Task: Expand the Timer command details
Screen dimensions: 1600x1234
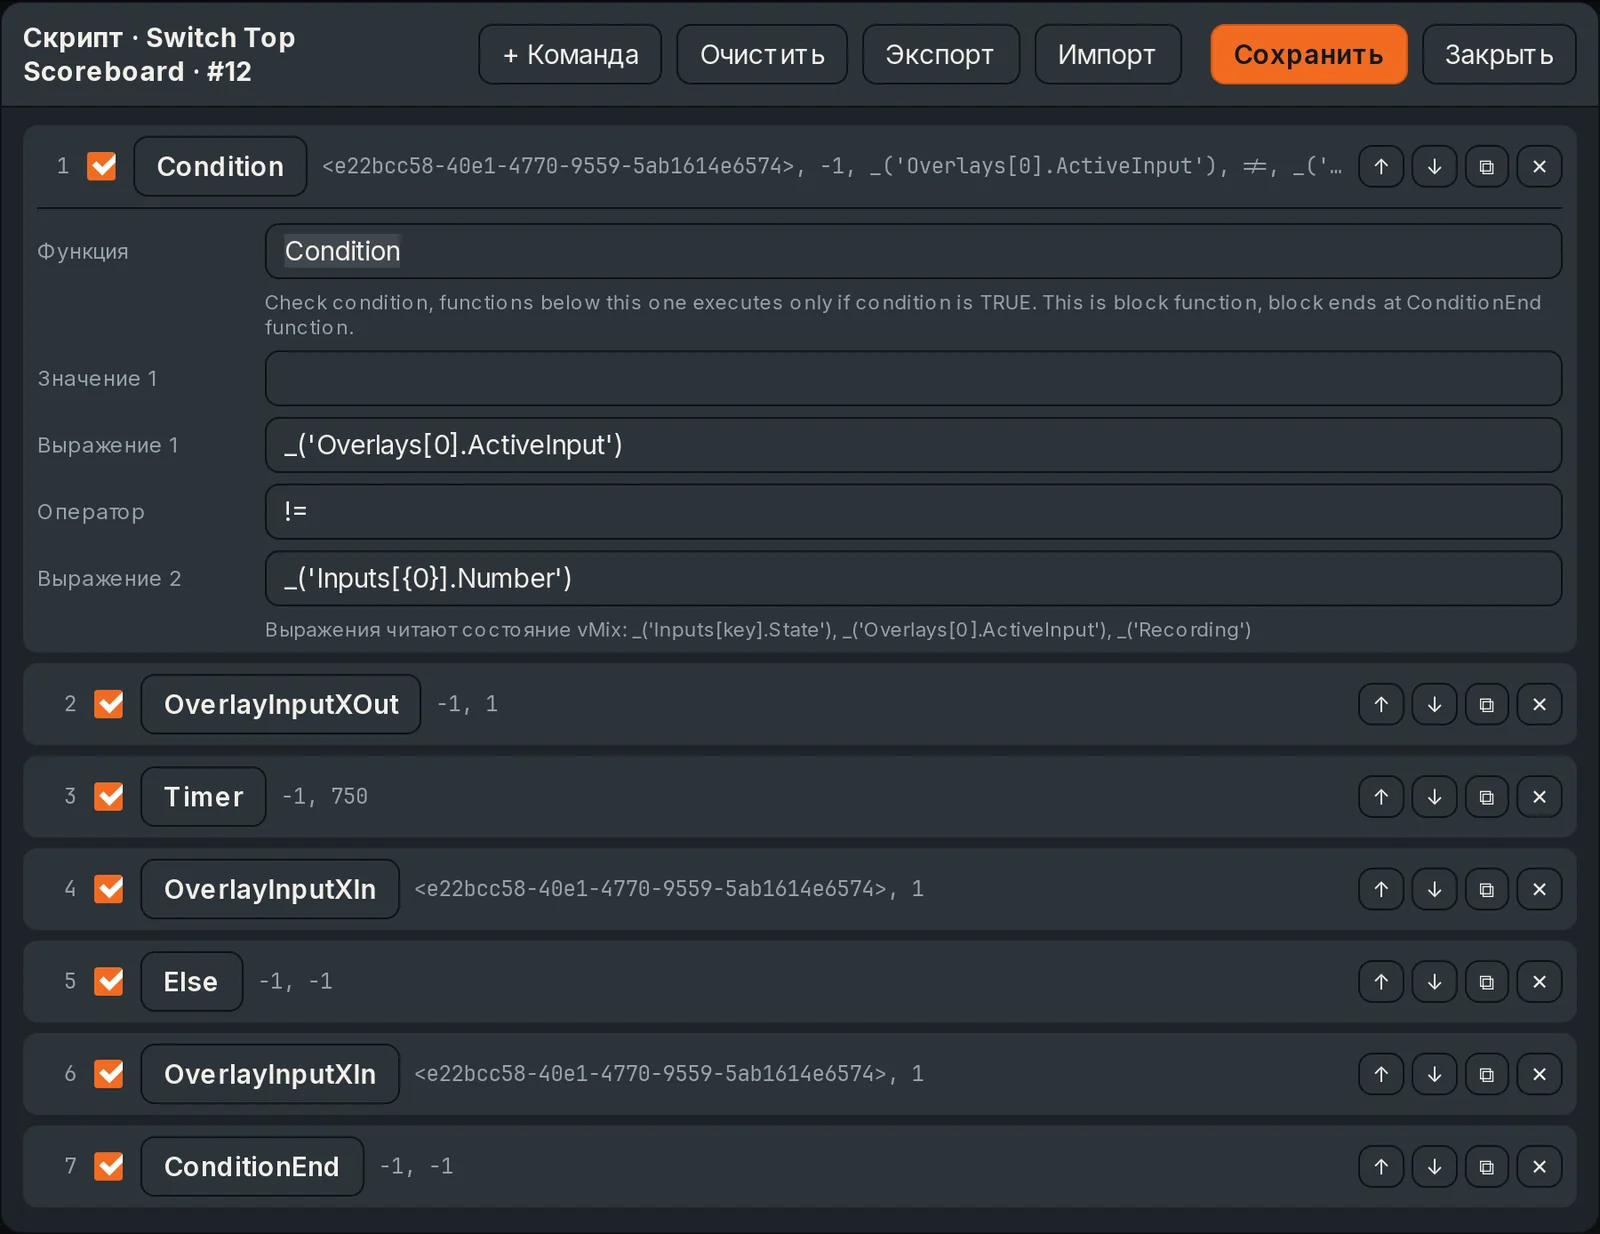Action: pos(203,797)
